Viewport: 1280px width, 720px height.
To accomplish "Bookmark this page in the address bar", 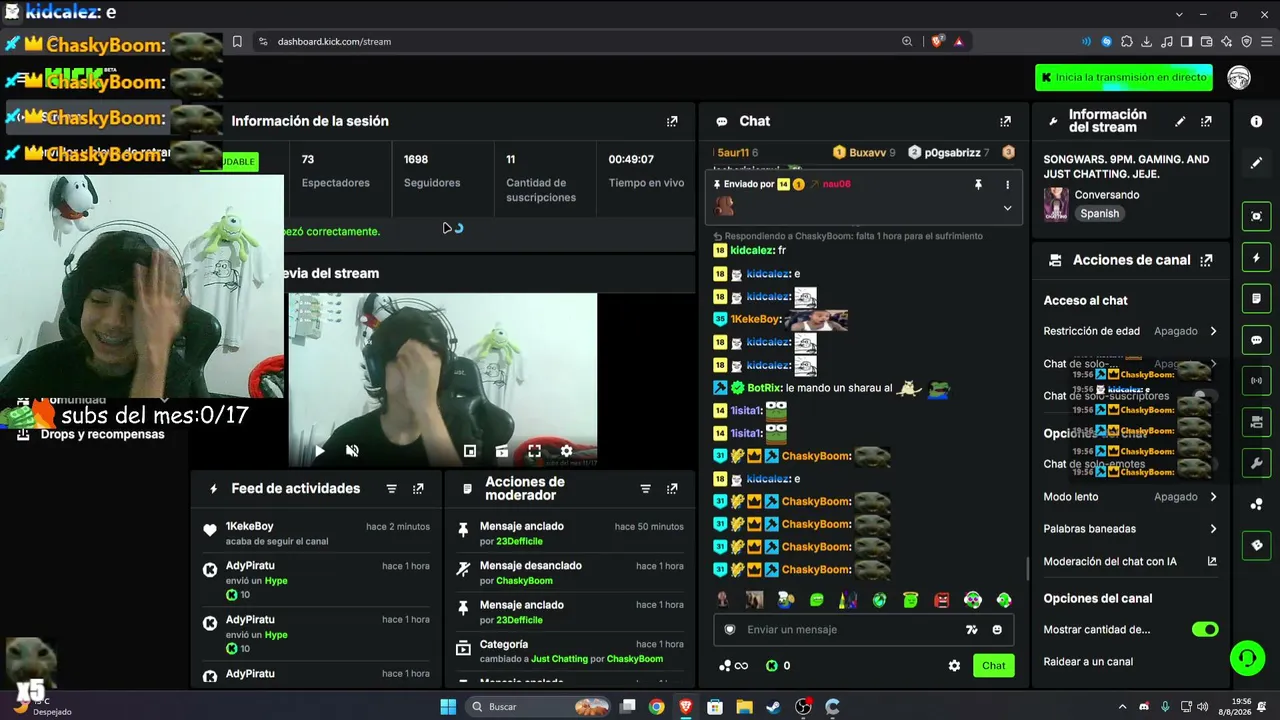I will coord(237,42).
